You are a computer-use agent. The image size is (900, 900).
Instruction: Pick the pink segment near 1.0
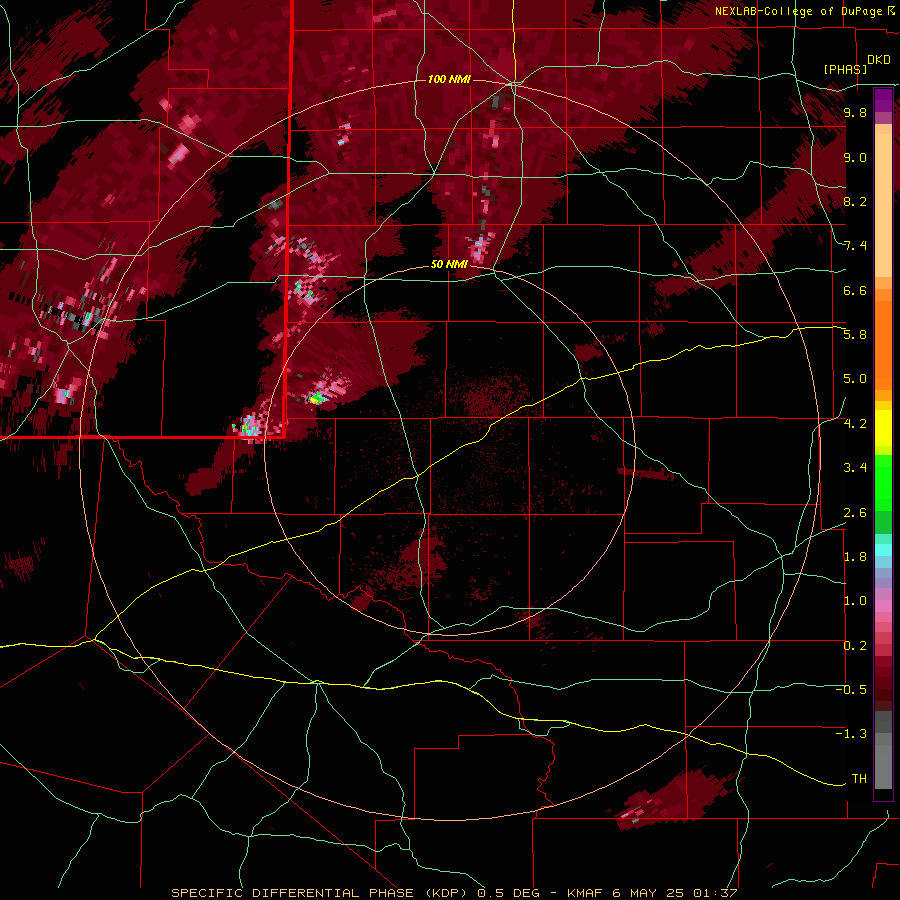pos(883,606)
